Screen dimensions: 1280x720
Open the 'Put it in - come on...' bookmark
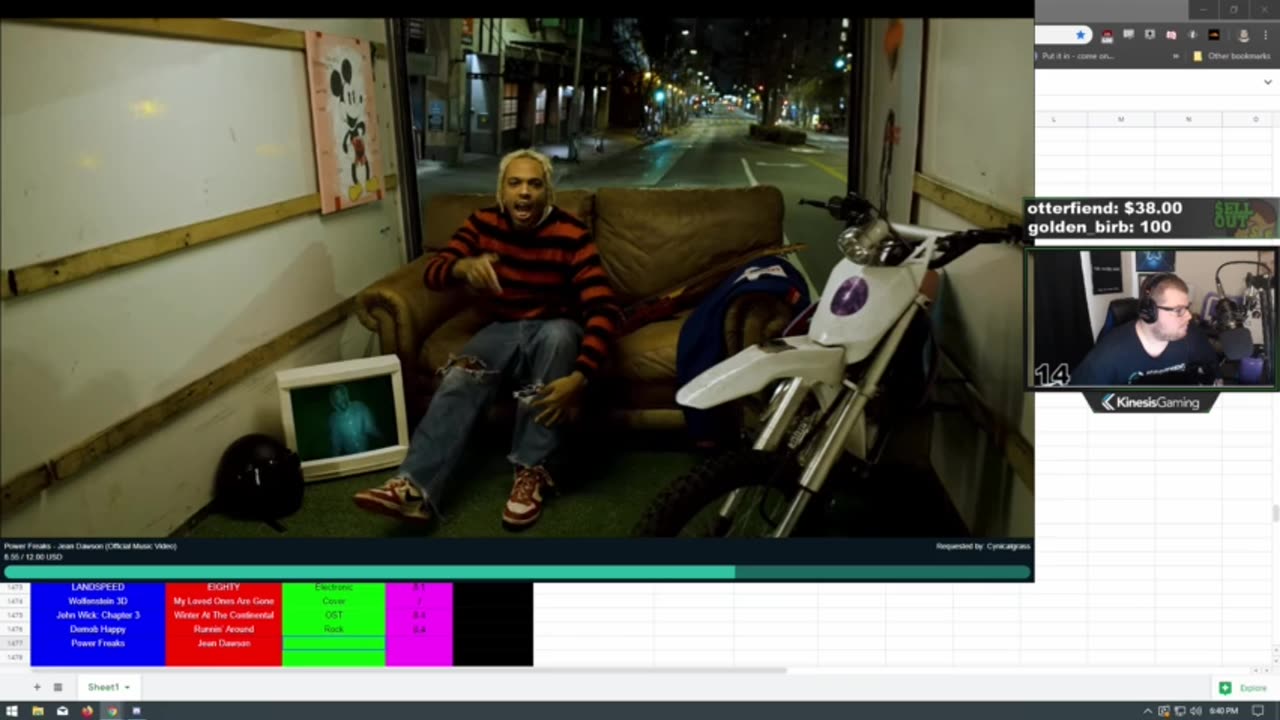tap(1077, 56)
